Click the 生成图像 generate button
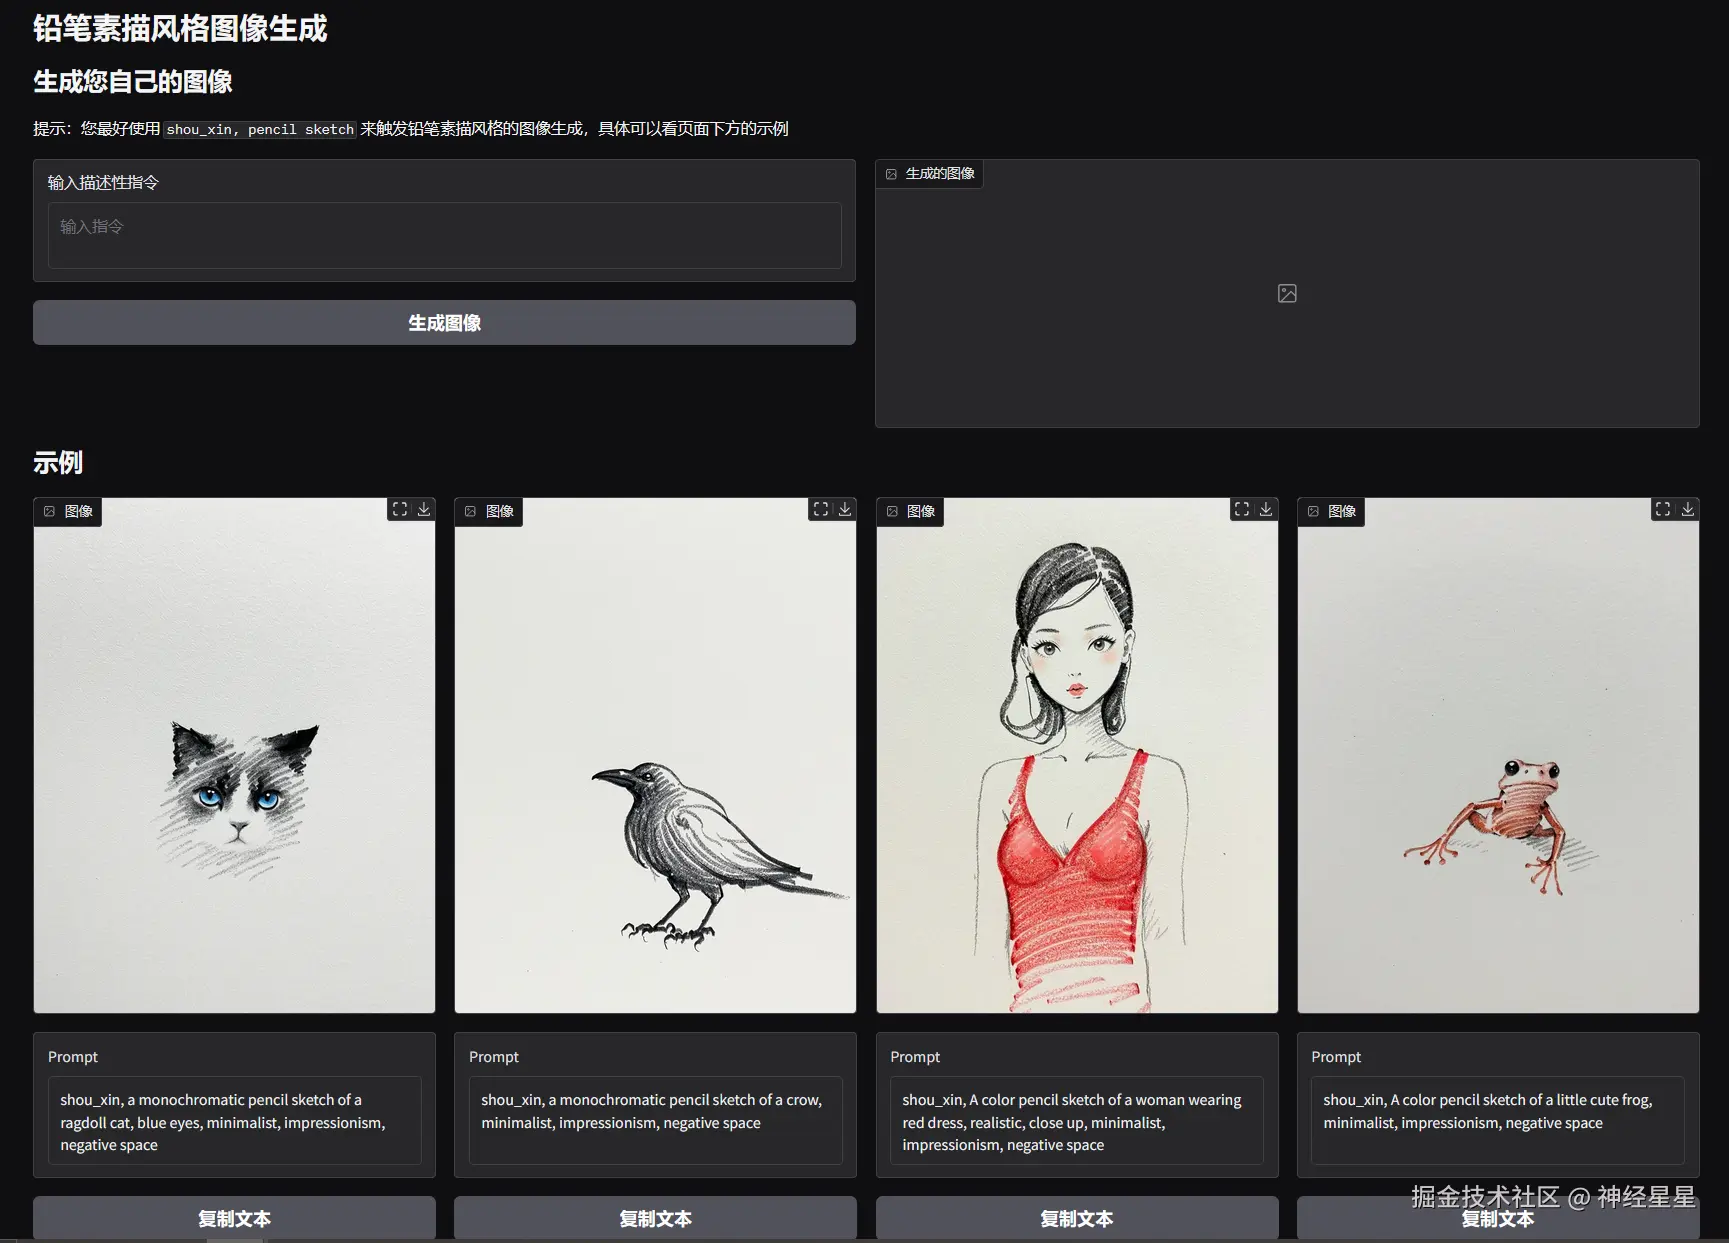The width and height of the screenshot is (1729, 1243). [x=444, y=323]
